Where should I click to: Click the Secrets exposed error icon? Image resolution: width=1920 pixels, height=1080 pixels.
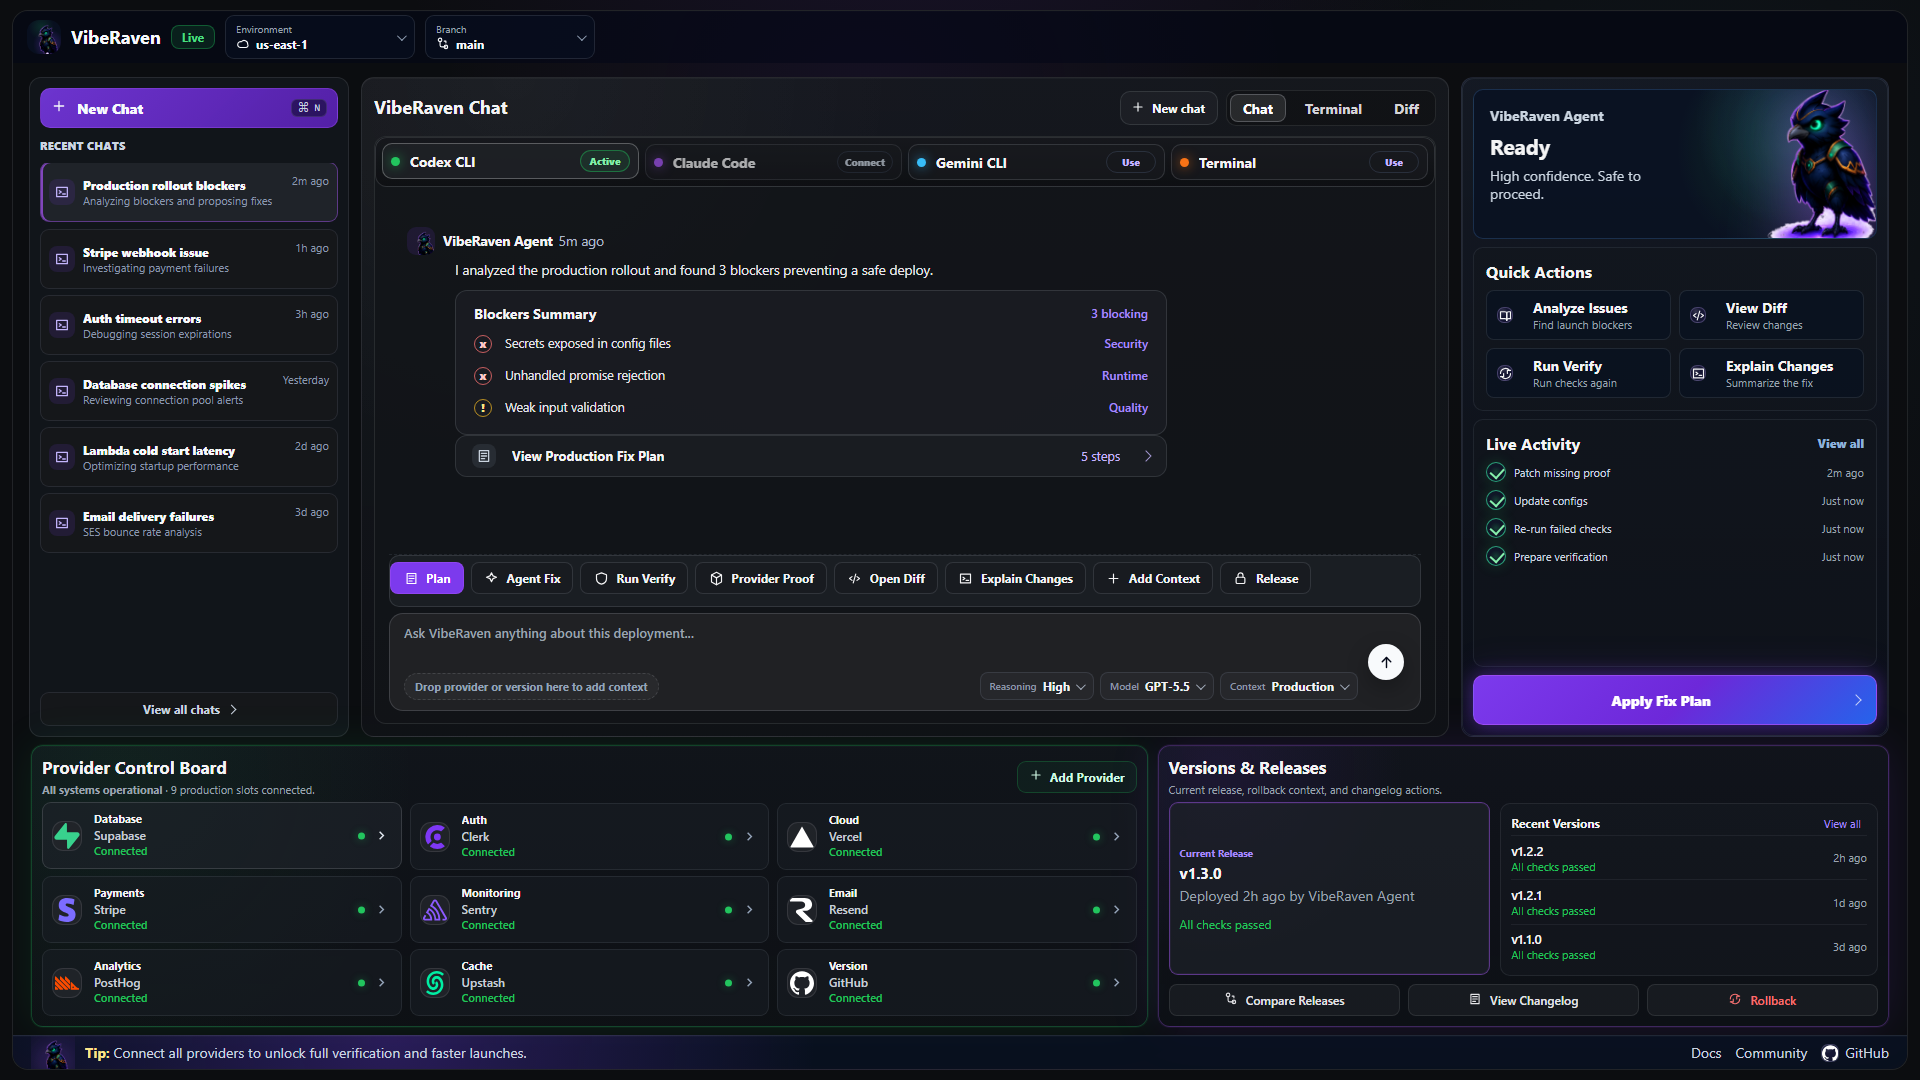point(483,344)
